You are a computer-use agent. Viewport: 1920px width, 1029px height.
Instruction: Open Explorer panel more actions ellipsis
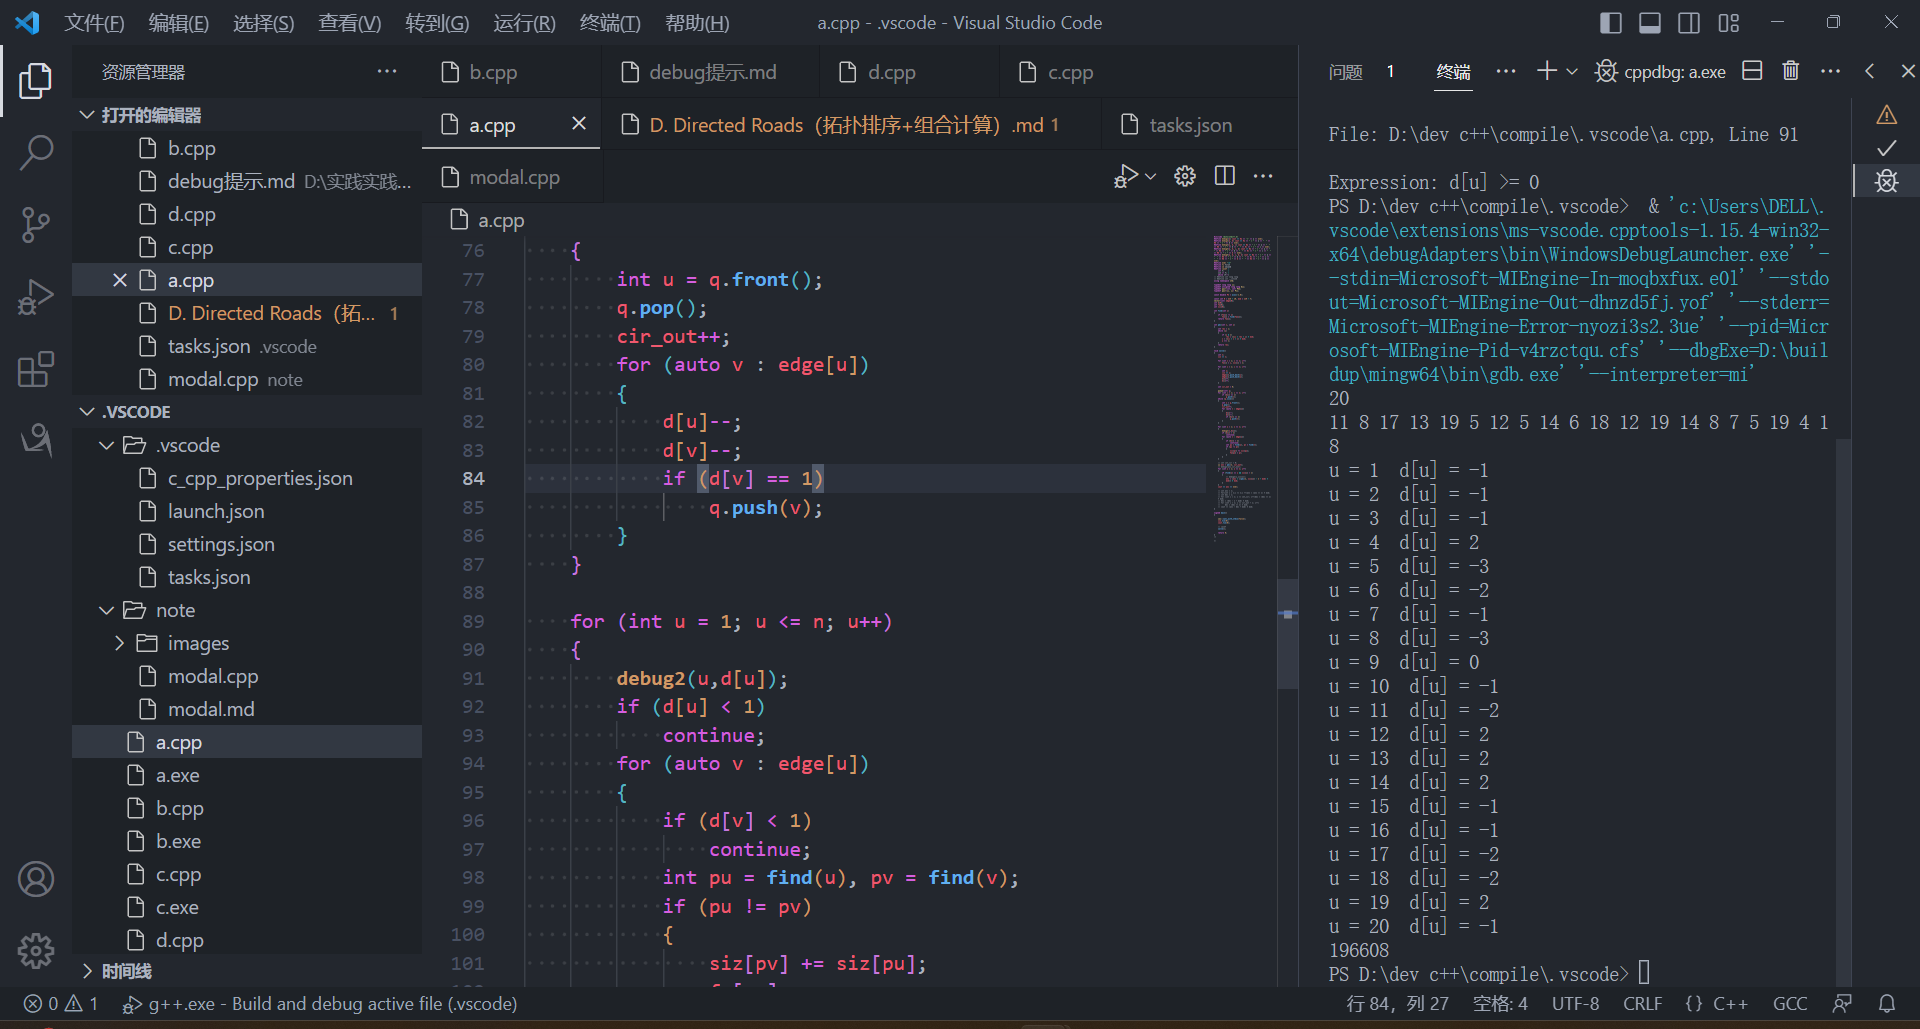pyautogui.click(x=387, y=71)
